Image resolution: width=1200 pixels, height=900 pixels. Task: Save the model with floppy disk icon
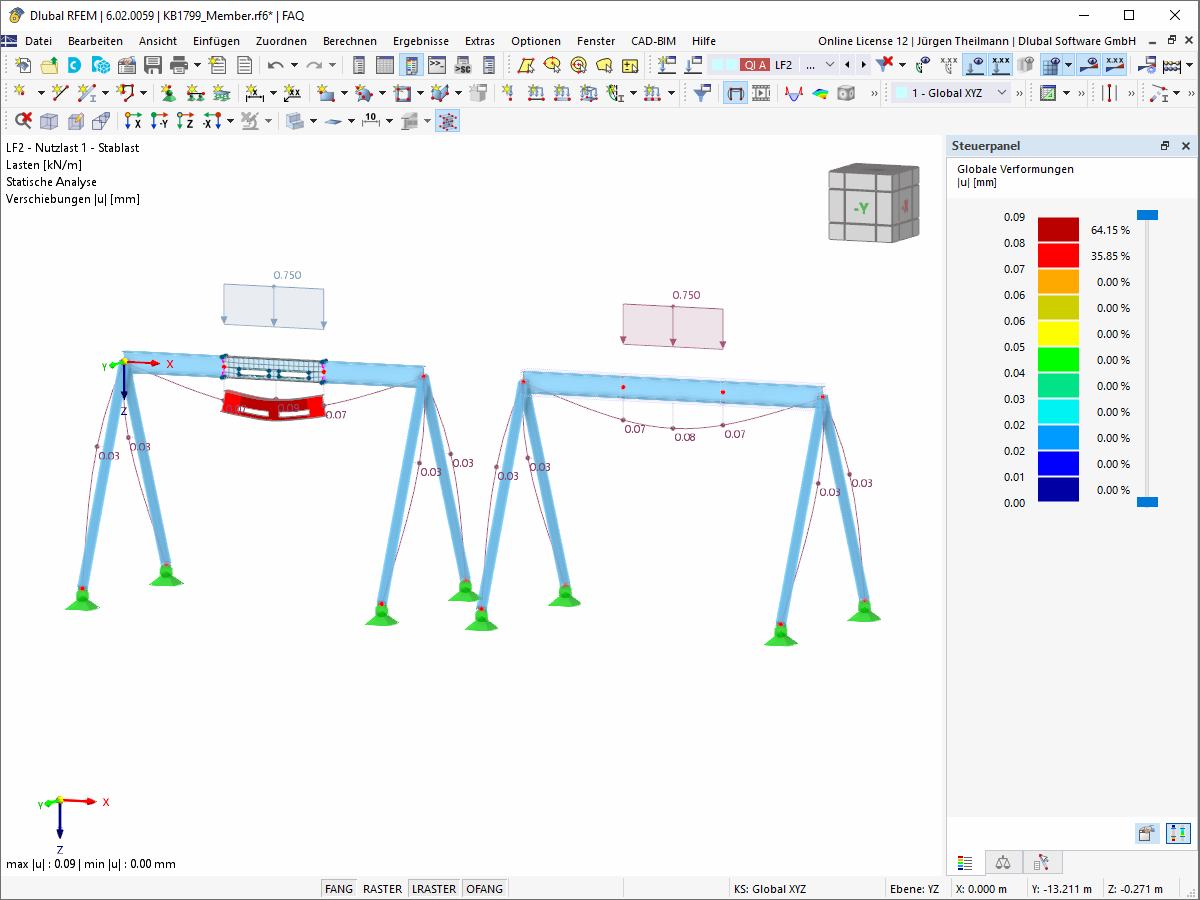pyautogui.click(x=153, y=65)
